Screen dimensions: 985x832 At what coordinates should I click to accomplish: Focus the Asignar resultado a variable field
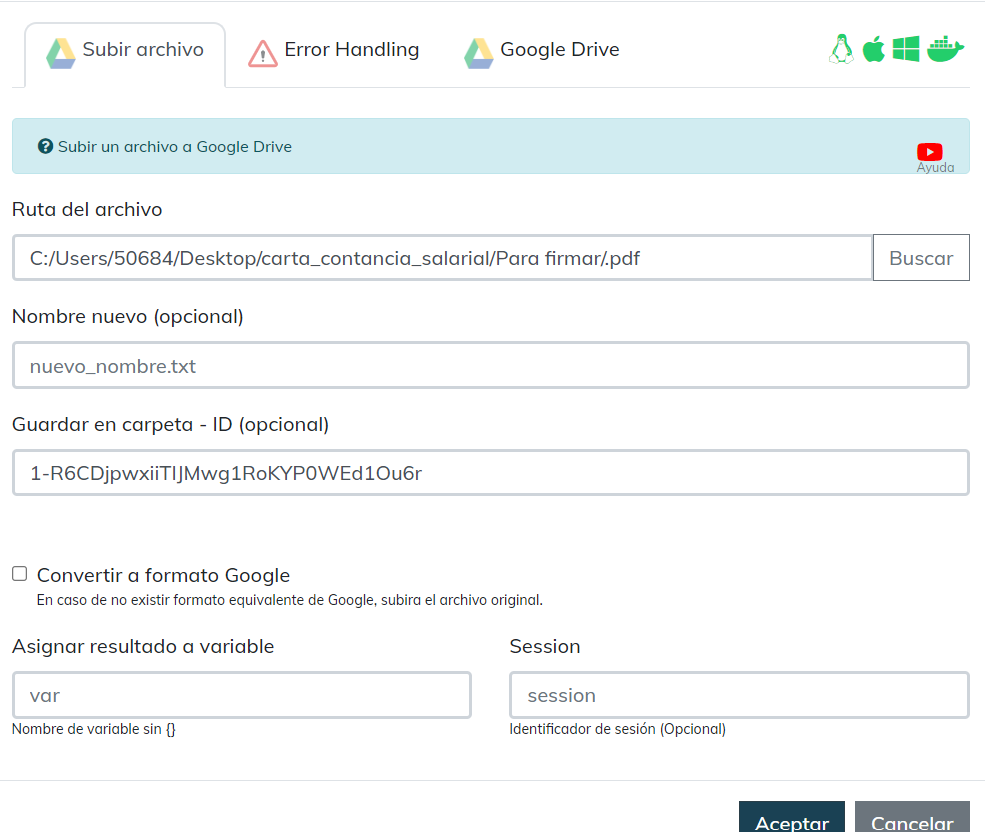[241, 695]
